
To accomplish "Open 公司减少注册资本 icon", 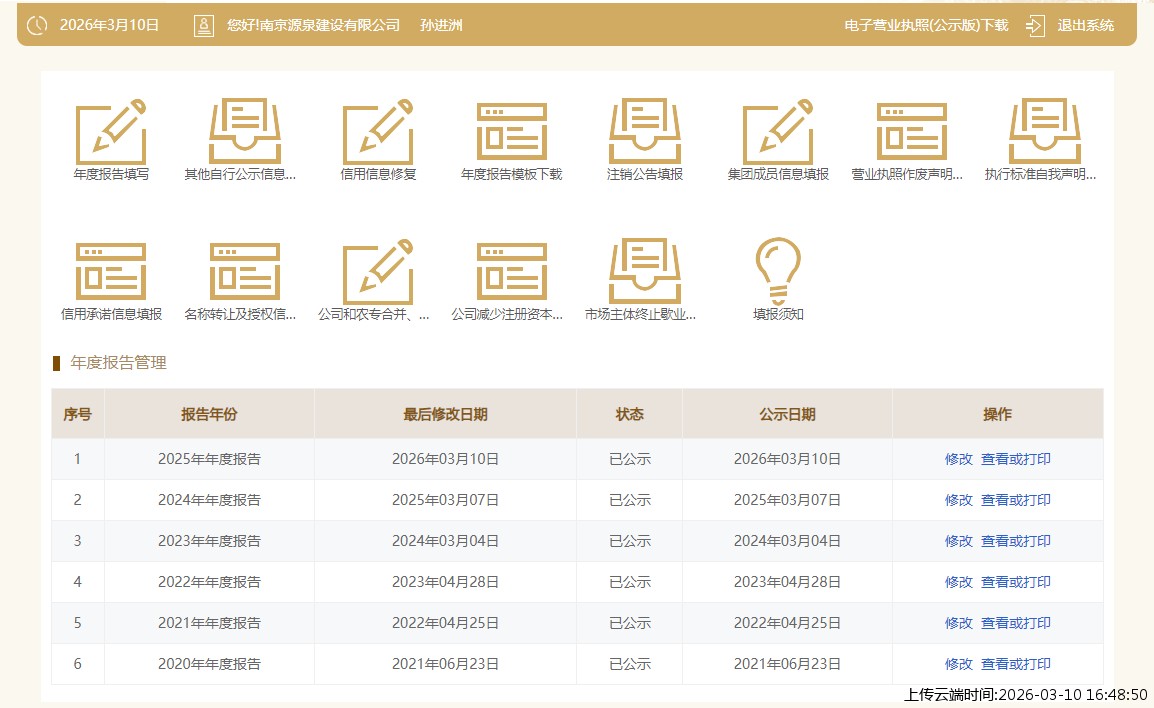I will (511, 272).
